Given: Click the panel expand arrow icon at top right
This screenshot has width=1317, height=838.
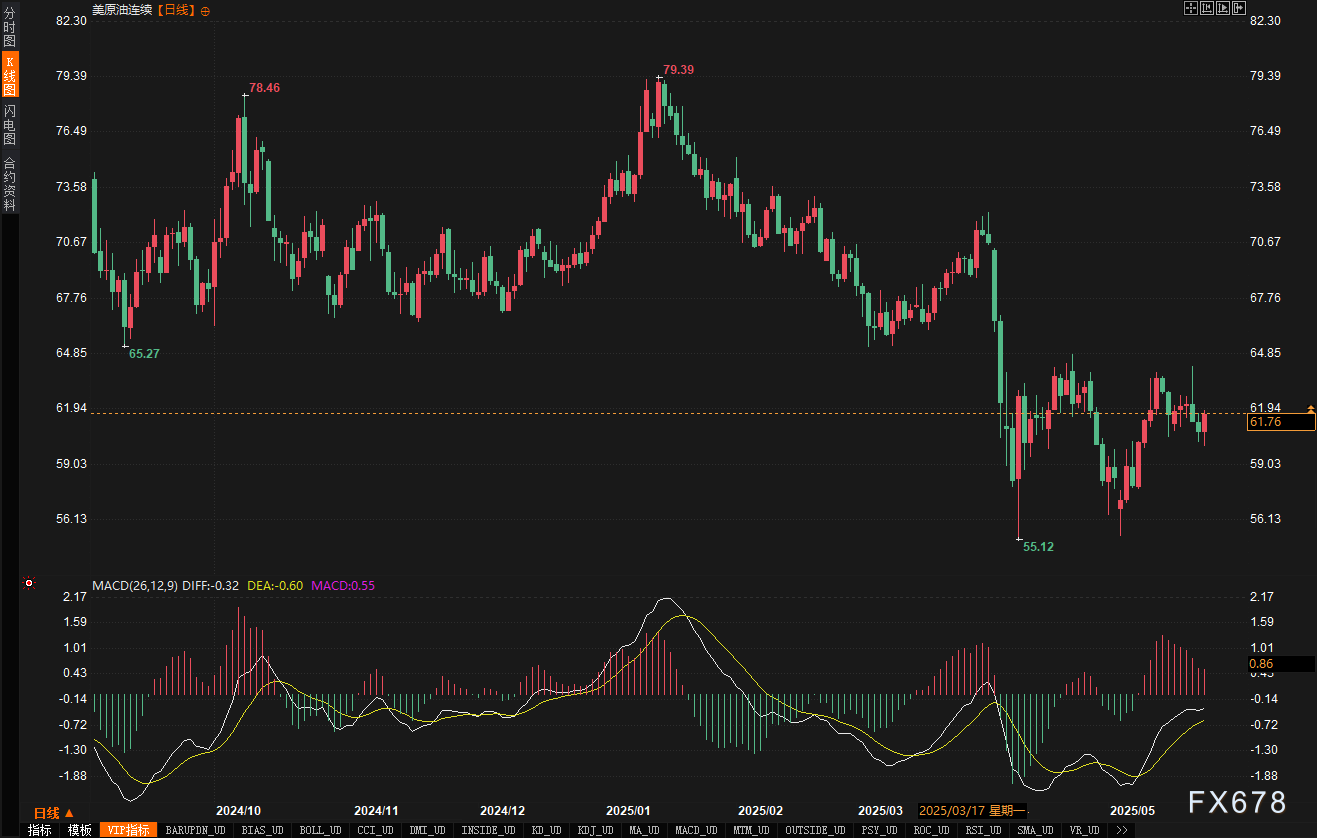Looking at the screenshot, I should pyautogui.click(x=1239, y=8).
